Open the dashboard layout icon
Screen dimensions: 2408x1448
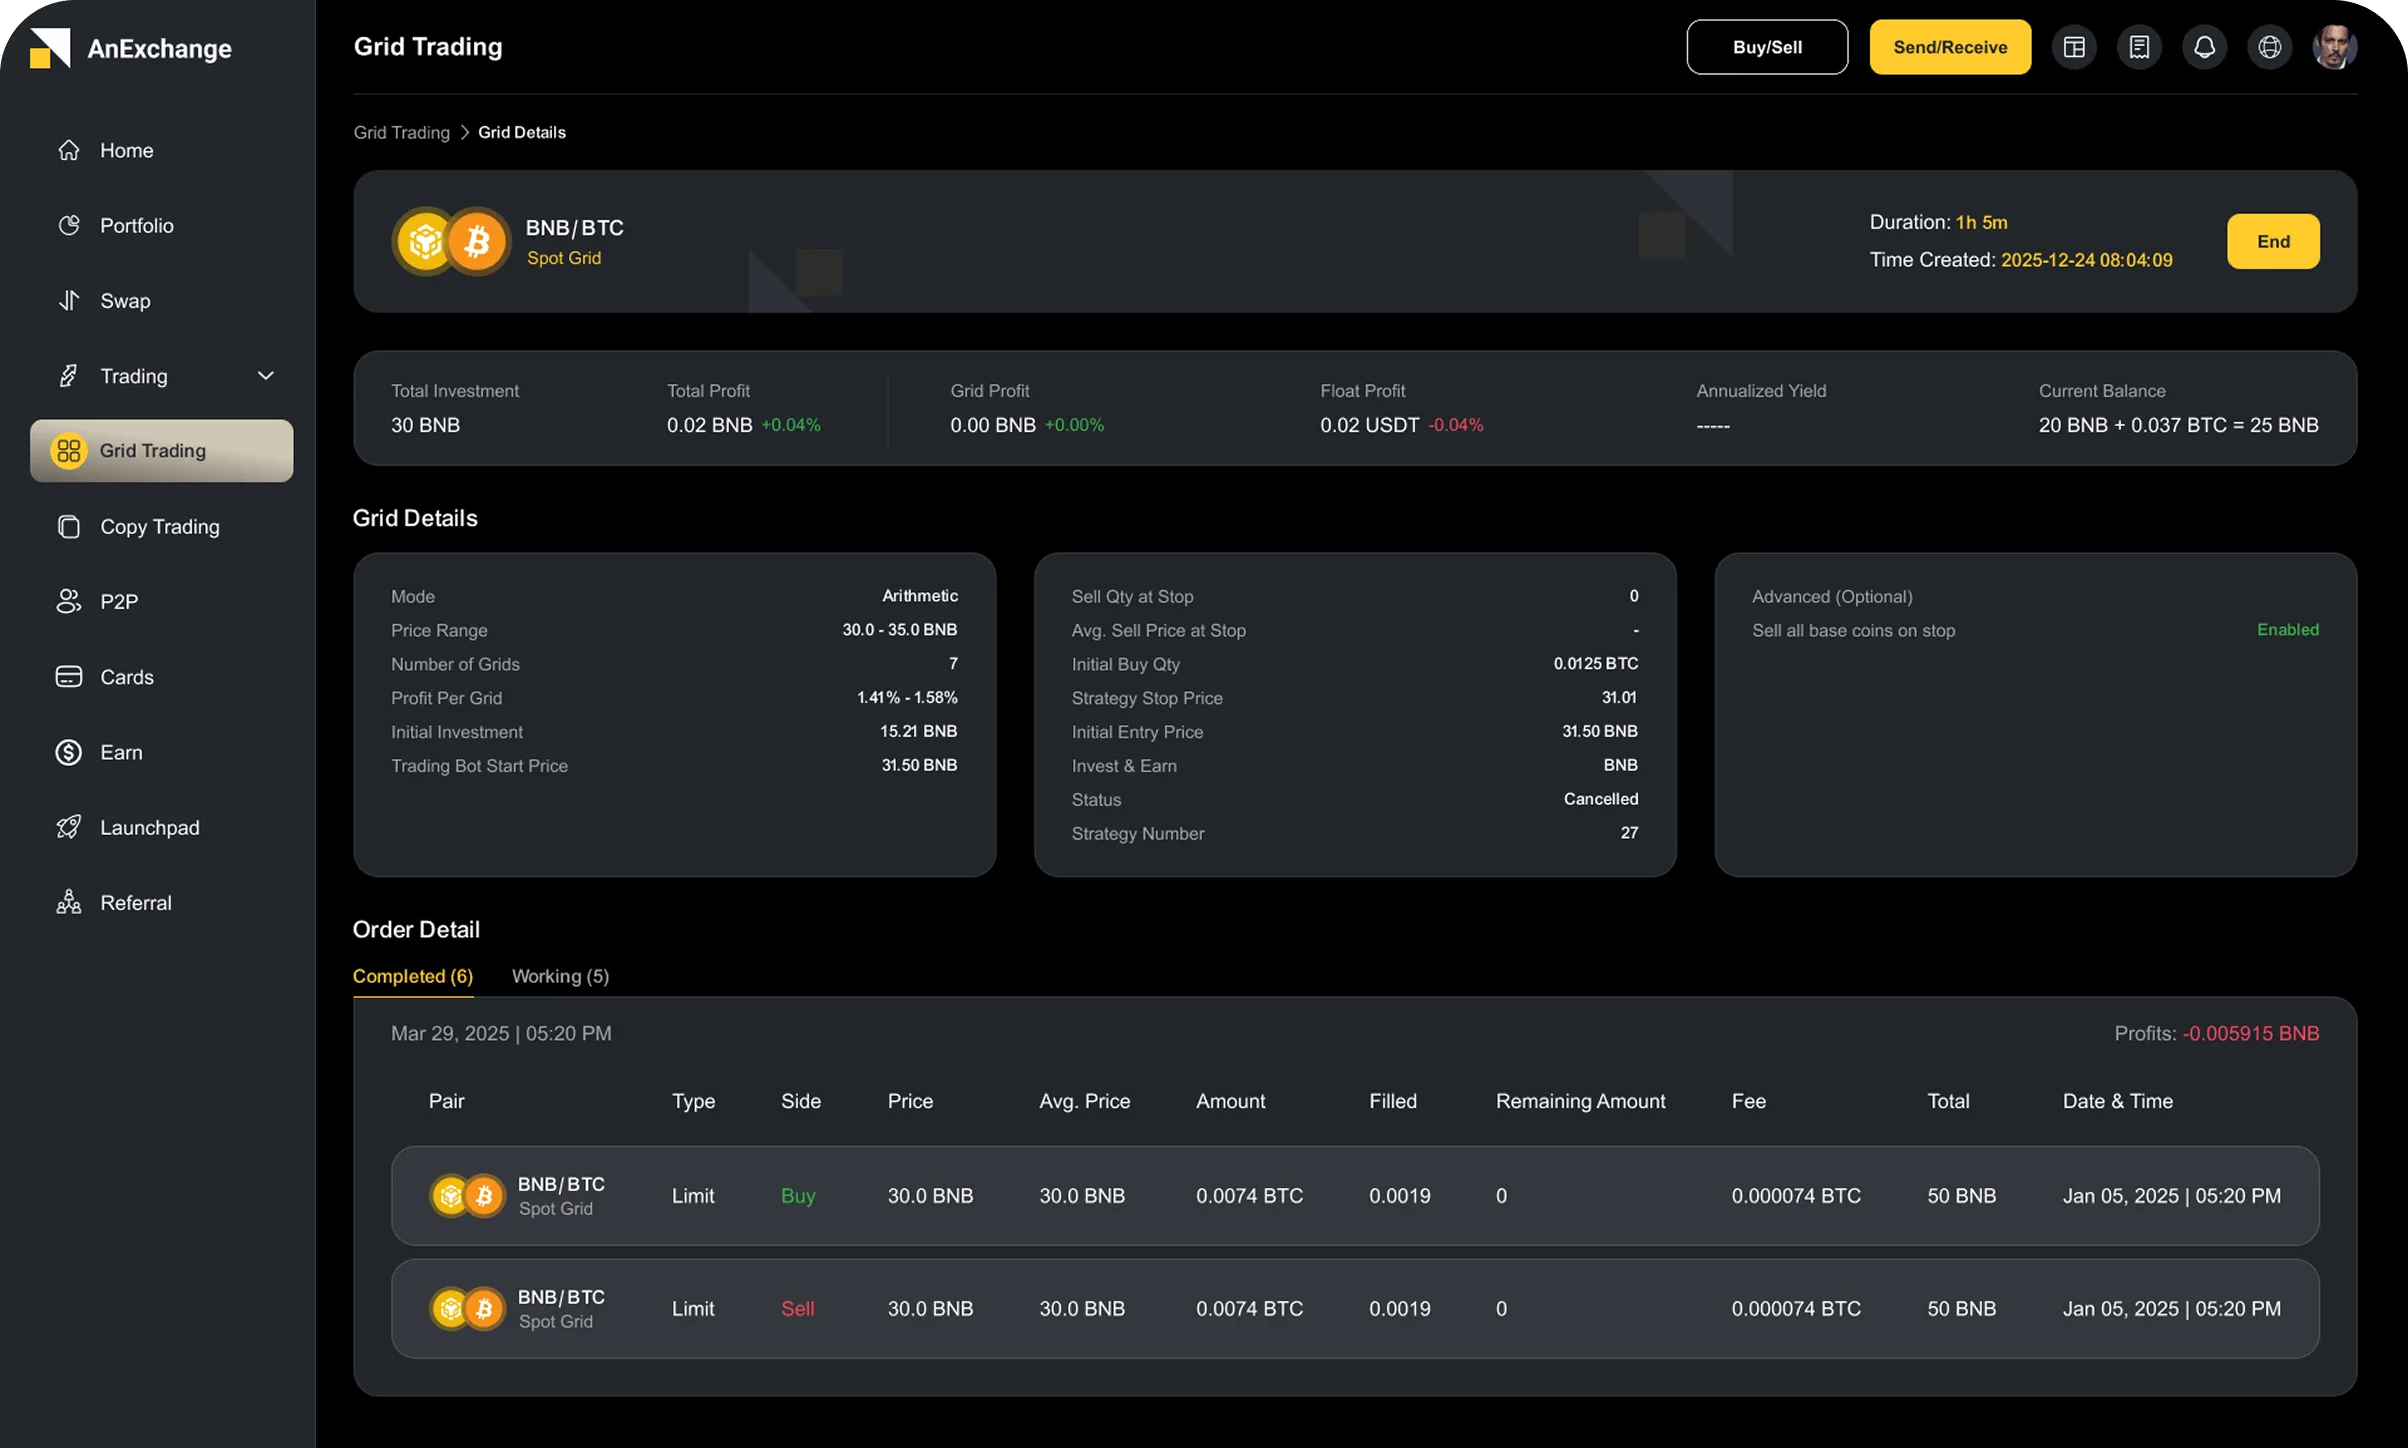point(2074,46)
